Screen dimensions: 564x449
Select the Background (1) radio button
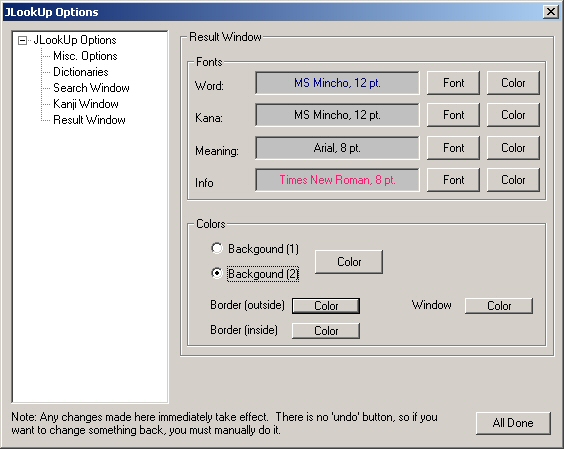[217, 248]
